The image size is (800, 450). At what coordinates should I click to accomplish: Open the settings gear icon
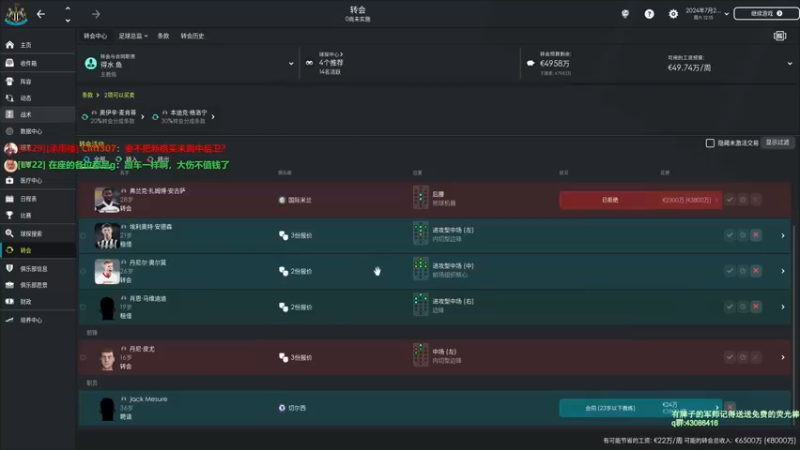click(673, 14)
